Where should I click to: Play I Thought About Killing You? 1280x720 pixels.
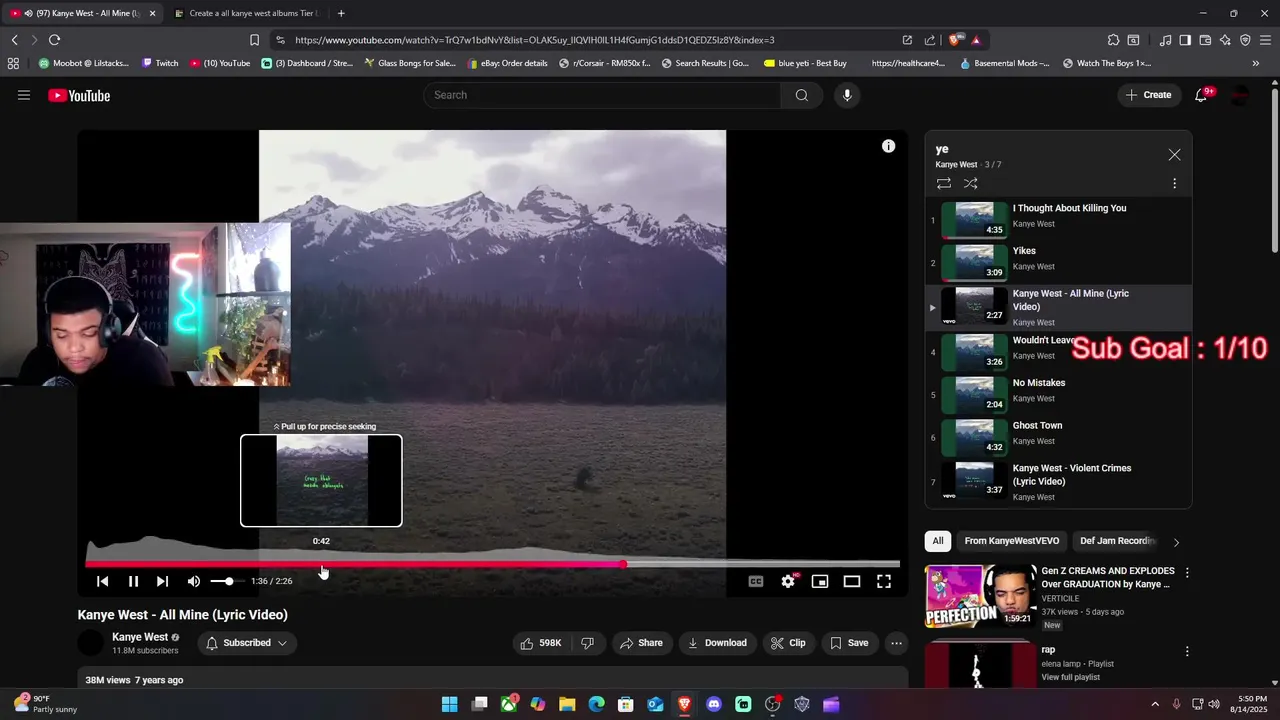(1058, 221)
